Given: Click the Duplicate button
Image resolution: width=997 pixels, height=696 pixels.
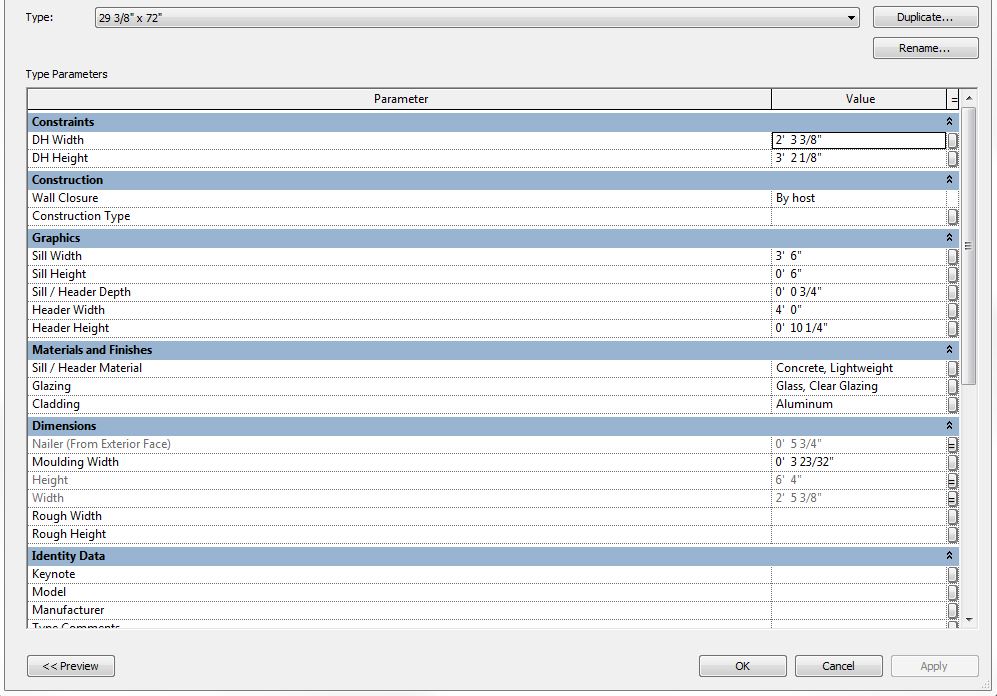Looking at the screenshot, I should [x=925, y=17].
